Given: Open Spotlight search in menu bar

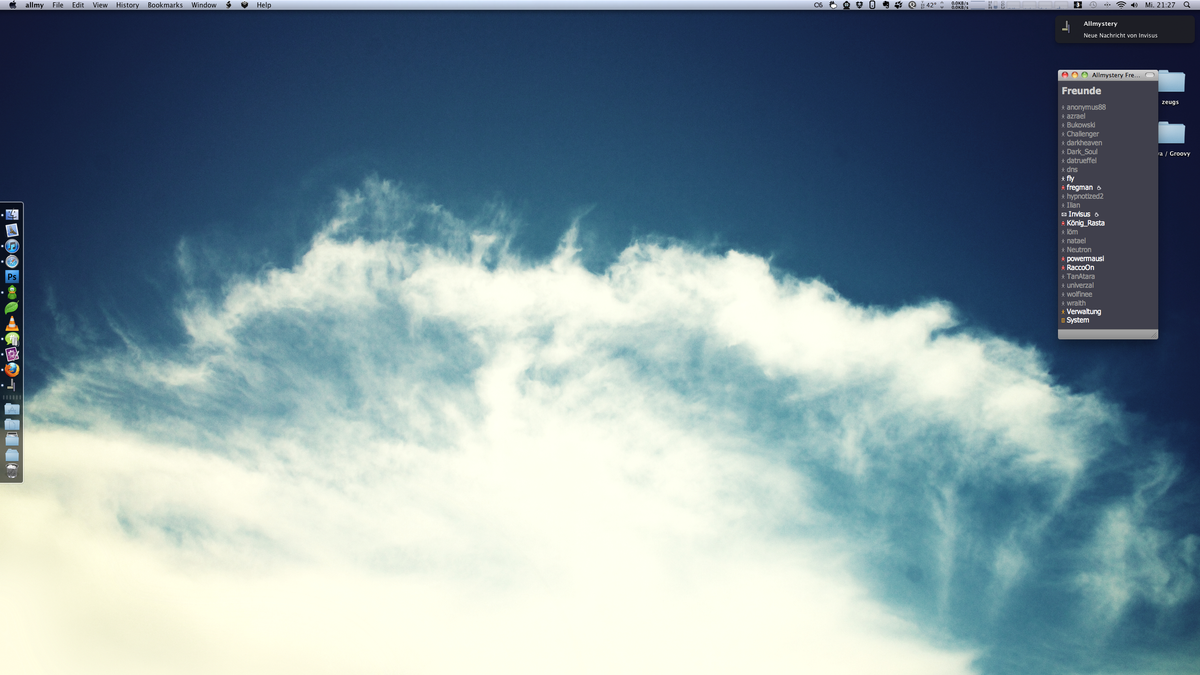Looking at the screenshot, I should pyautogui.click(x=1187, y=5).
